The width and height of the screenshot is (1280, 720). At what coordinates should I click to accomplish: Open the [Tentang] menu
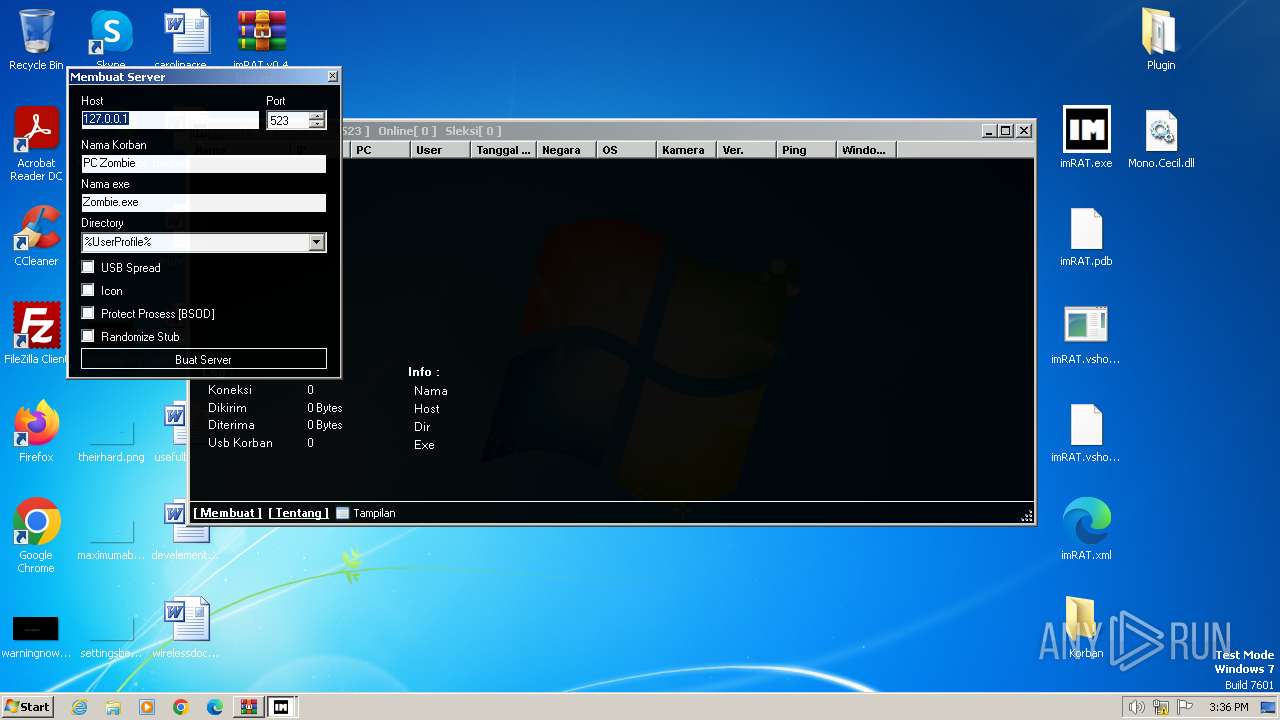coord(298,513)
